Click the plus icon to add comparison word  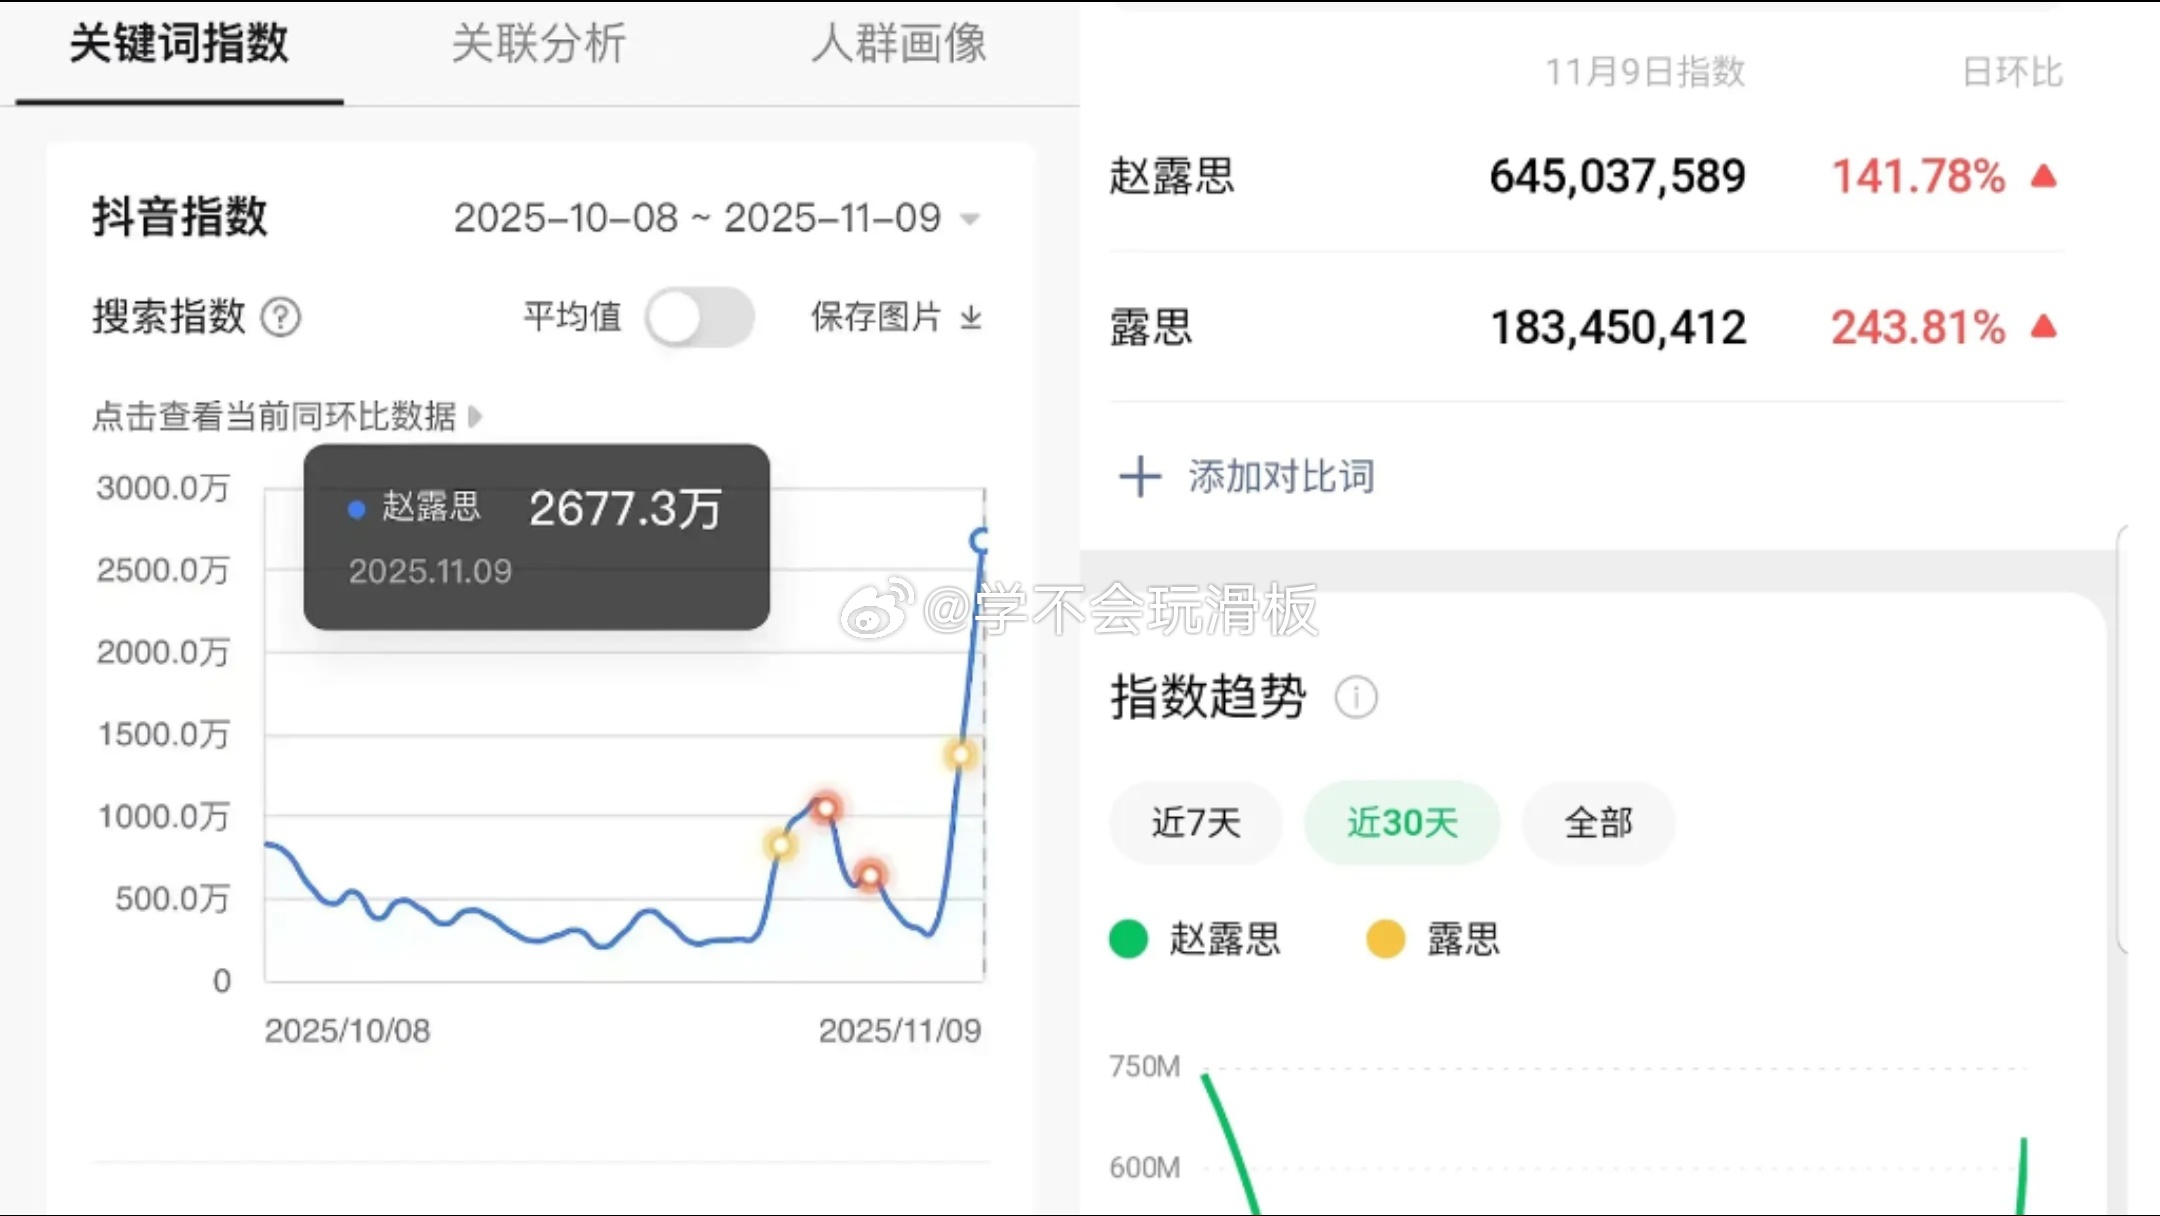point(1139,476)
